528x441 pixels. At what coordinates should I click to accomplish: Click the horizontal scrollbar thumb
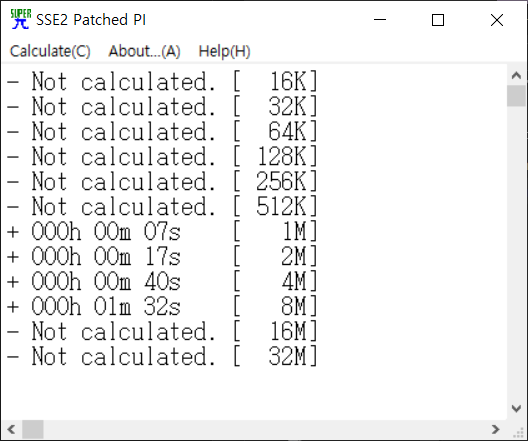click(33, 429)
